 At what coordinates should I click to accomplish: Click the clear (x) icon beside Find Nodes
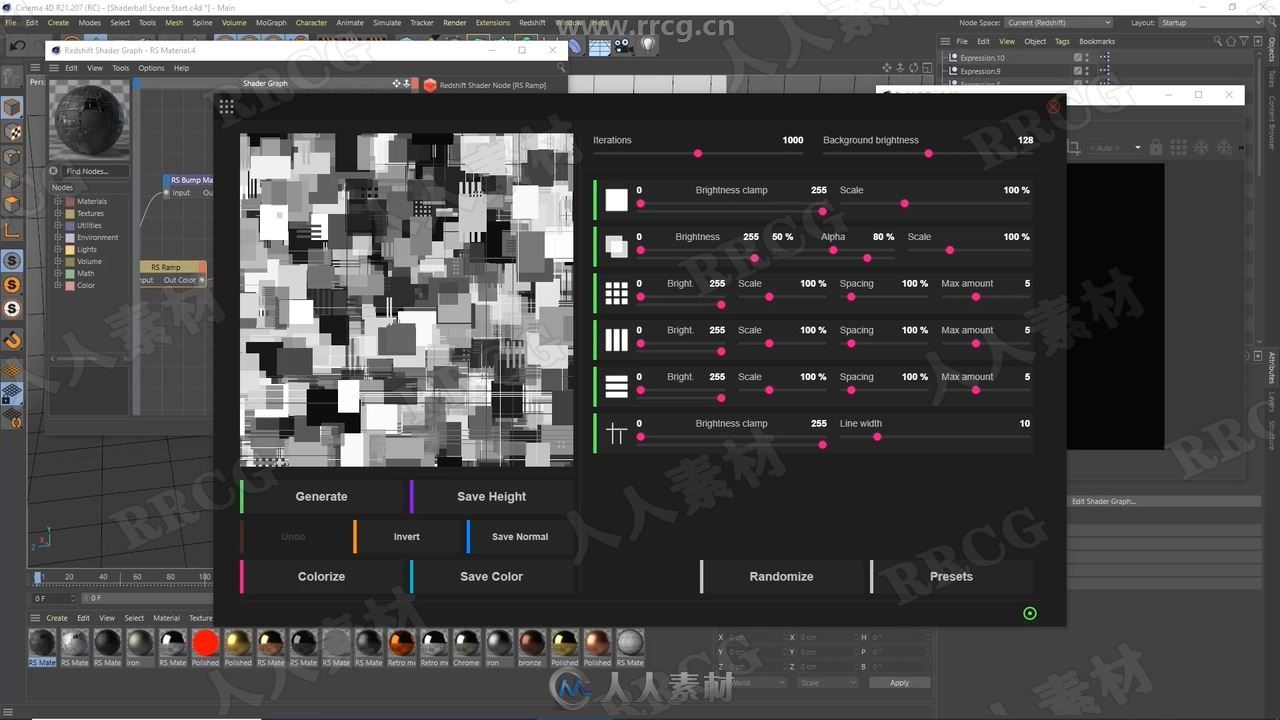pos(54,171)
